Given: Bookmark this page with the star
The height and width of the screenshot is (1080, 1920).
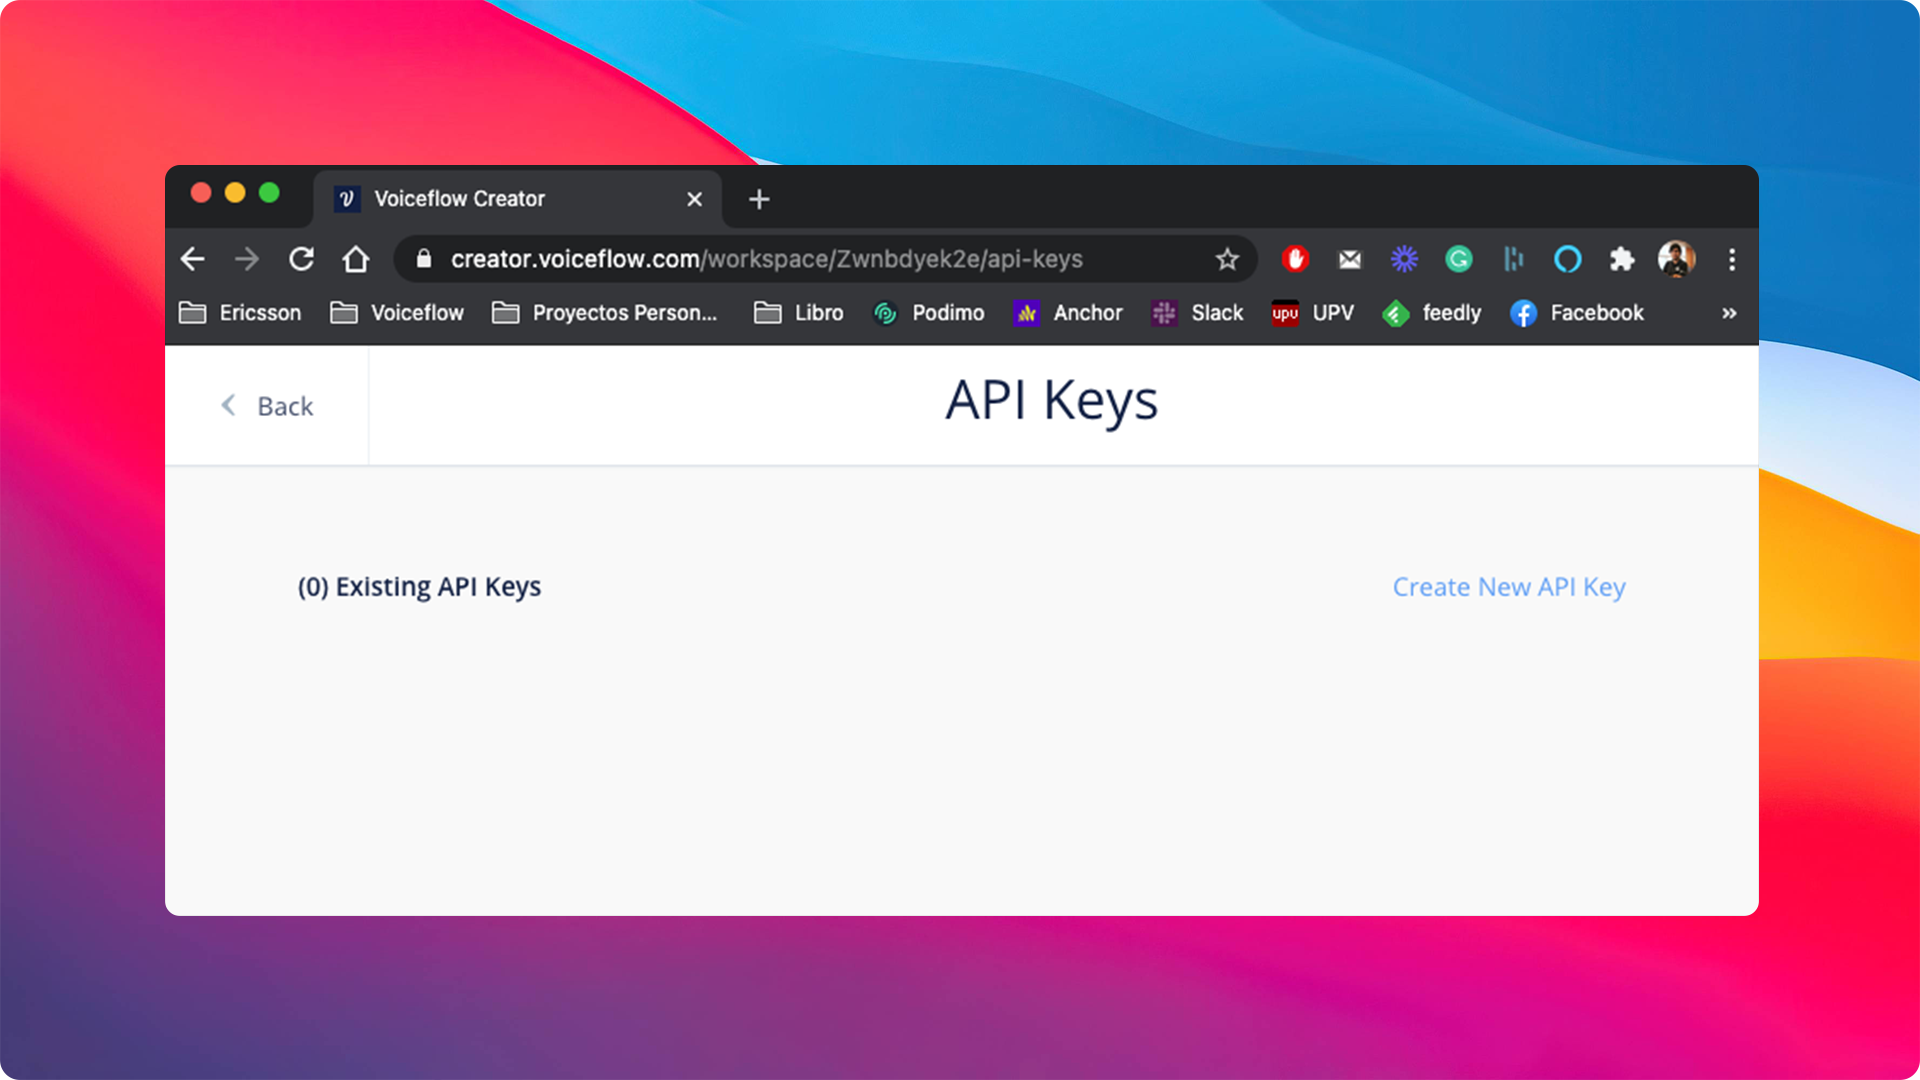Looking at the screenshot, I should point(1226,259).
